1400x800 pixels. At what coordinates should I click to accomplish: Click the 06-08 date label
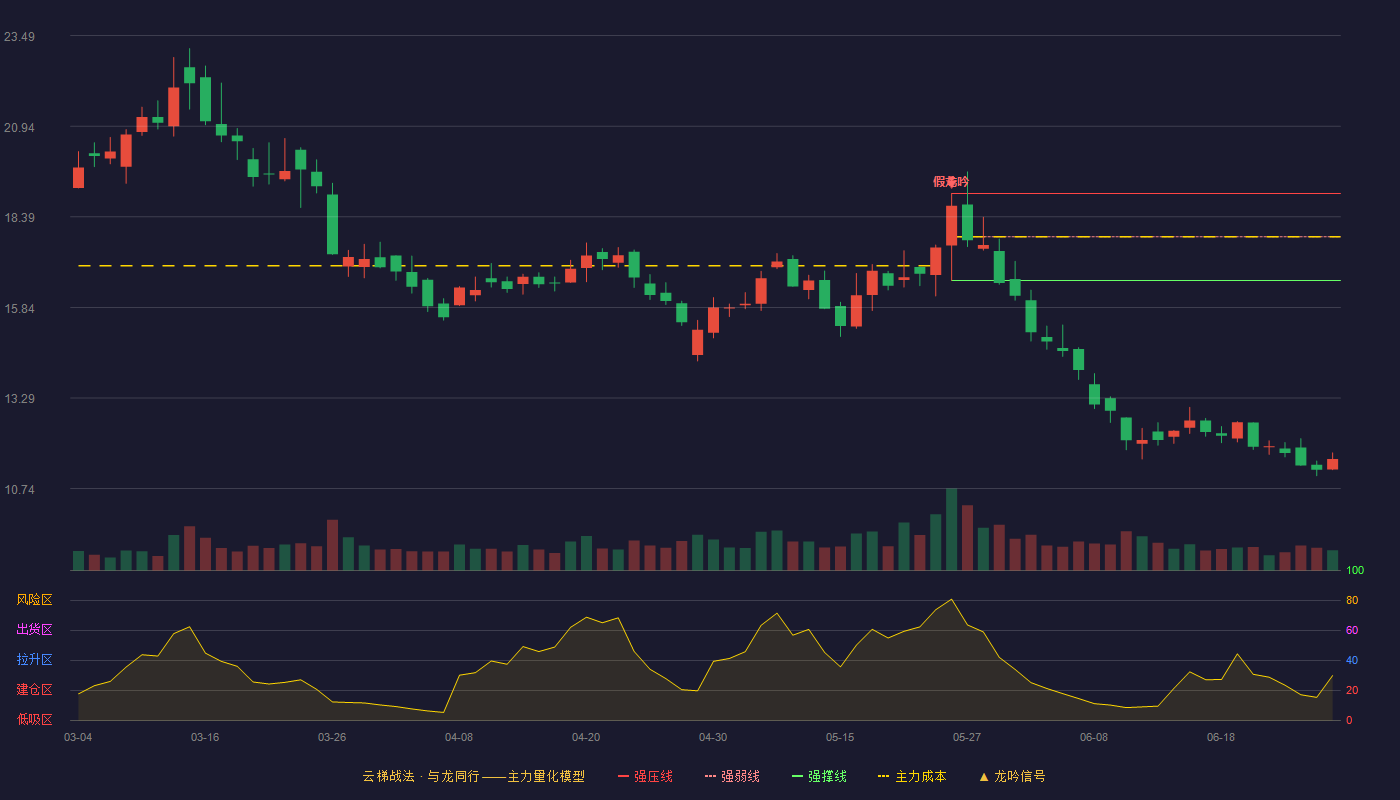[1094, 737]
